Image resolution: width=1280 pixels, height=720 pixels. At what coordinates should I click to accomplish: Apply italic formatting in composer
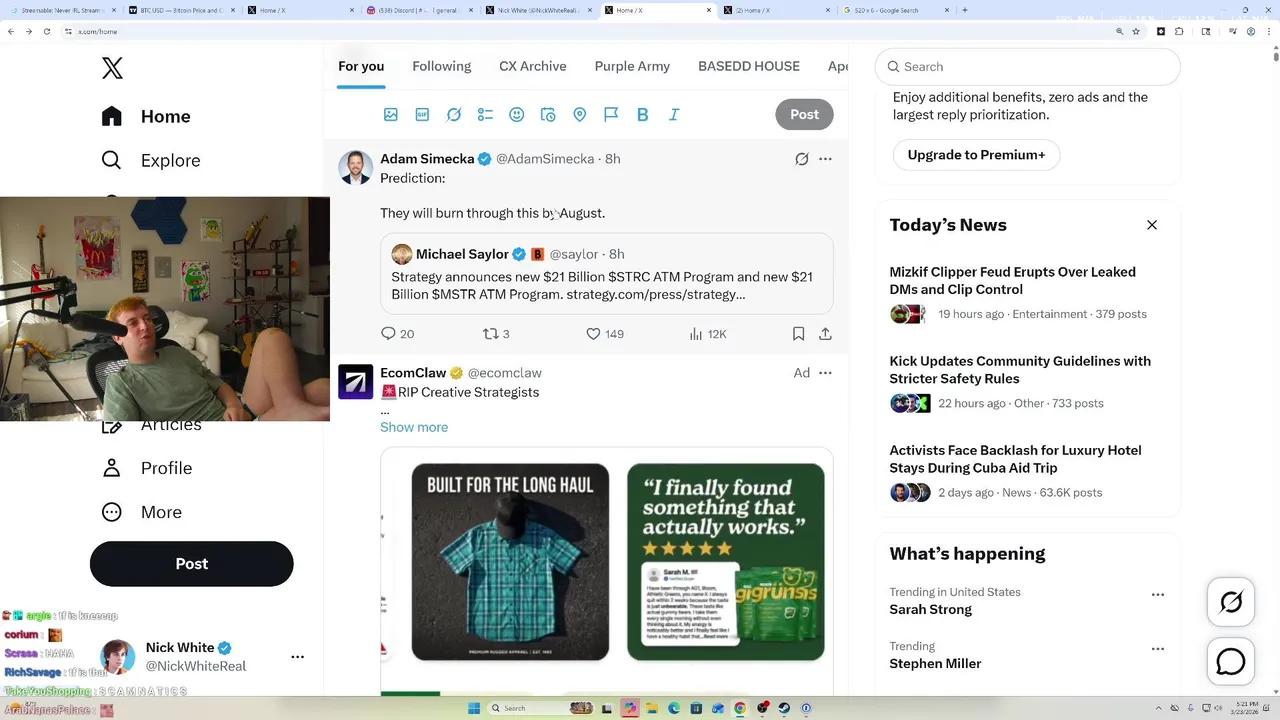674,115
